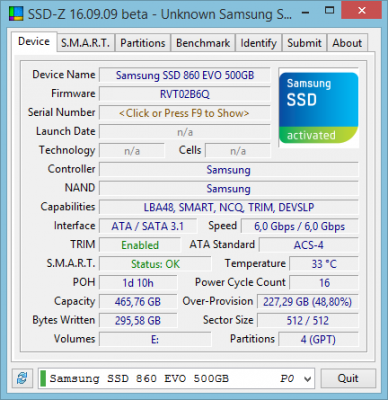Click the S.M.A.R.T. Status OK field
This screenshot has width=388, height=400.
pos(155,264)
